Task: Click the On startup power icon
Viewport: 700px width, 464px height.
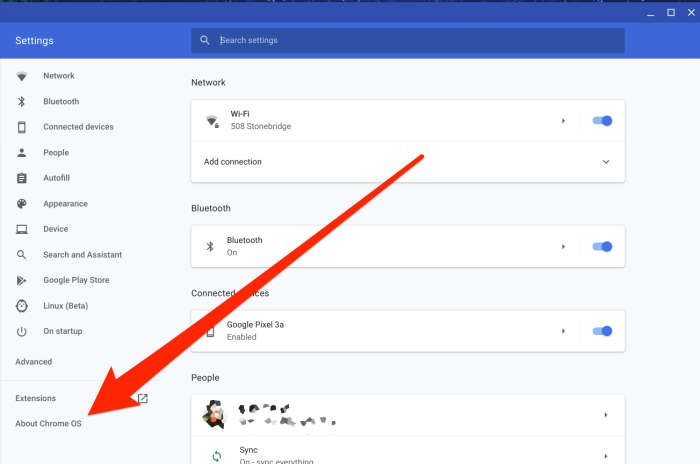Action: [x=21, y=331]
